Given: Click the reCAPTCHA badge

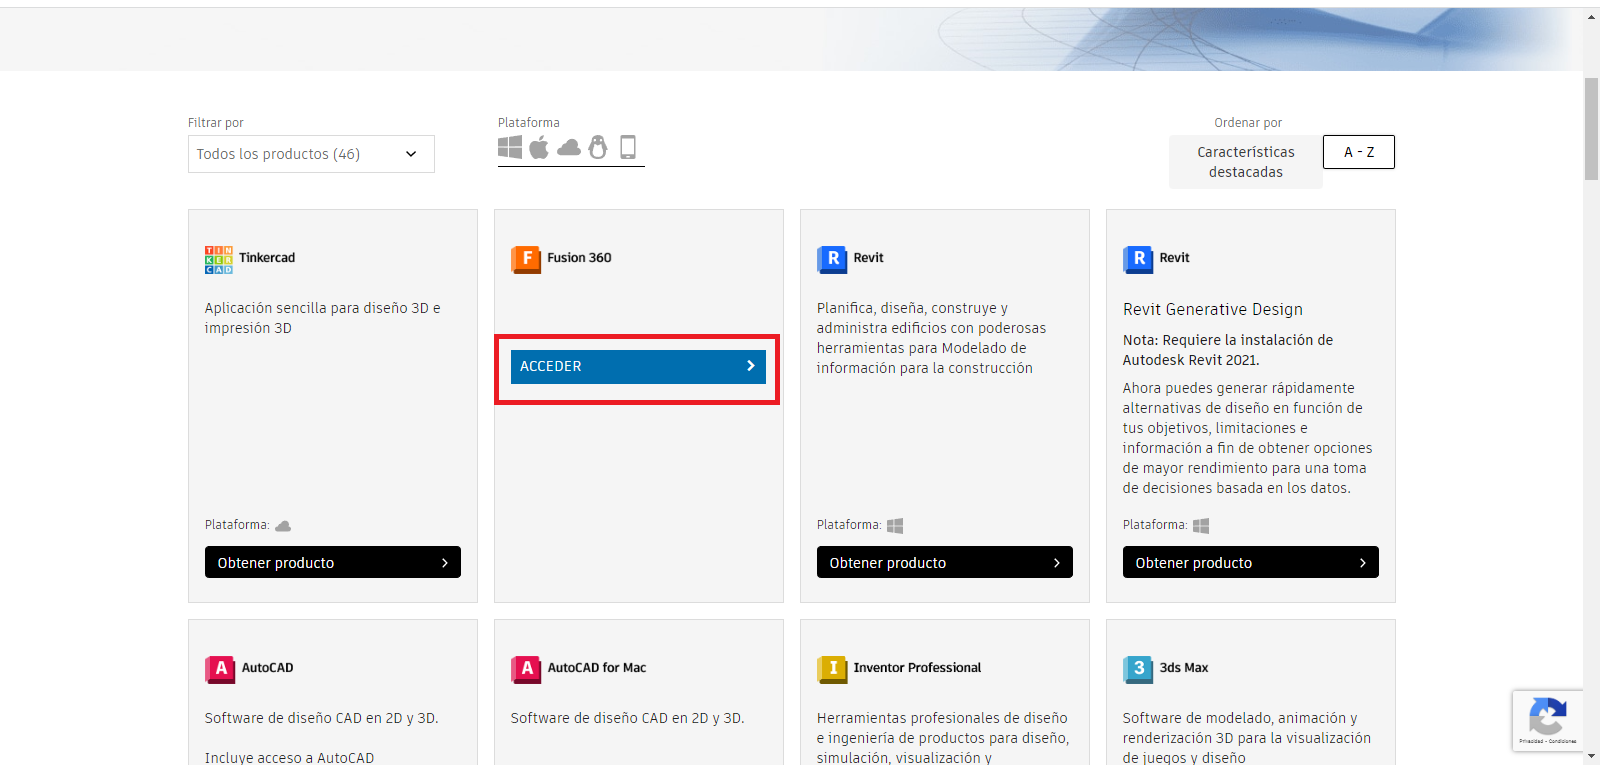Looking at the screenshot, I should coord(1547,720).
